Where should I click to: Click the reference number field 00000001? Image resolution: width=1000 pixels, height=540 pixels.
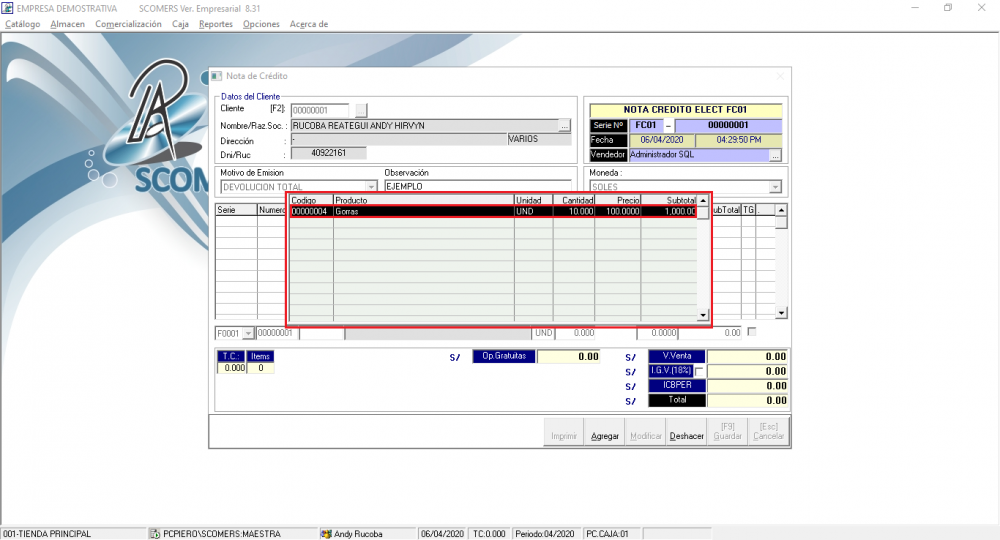click(277, 333)
